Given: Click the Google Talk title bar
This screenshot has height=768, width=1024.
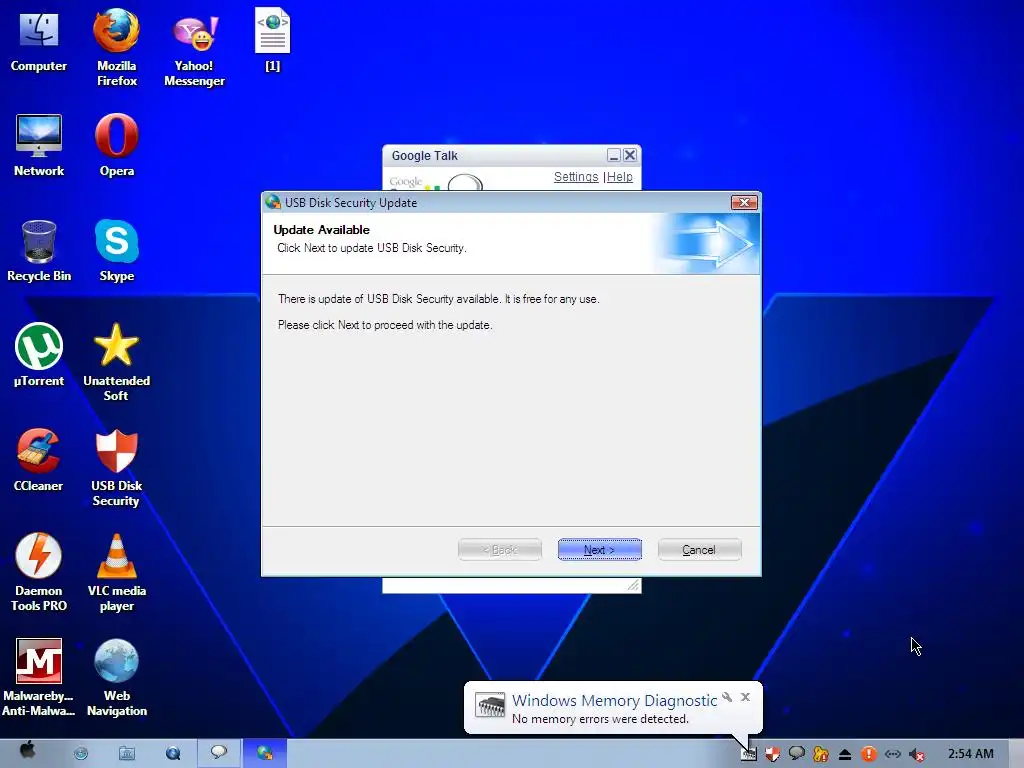Looking at the screenshot, I should (x=494, y=155).
